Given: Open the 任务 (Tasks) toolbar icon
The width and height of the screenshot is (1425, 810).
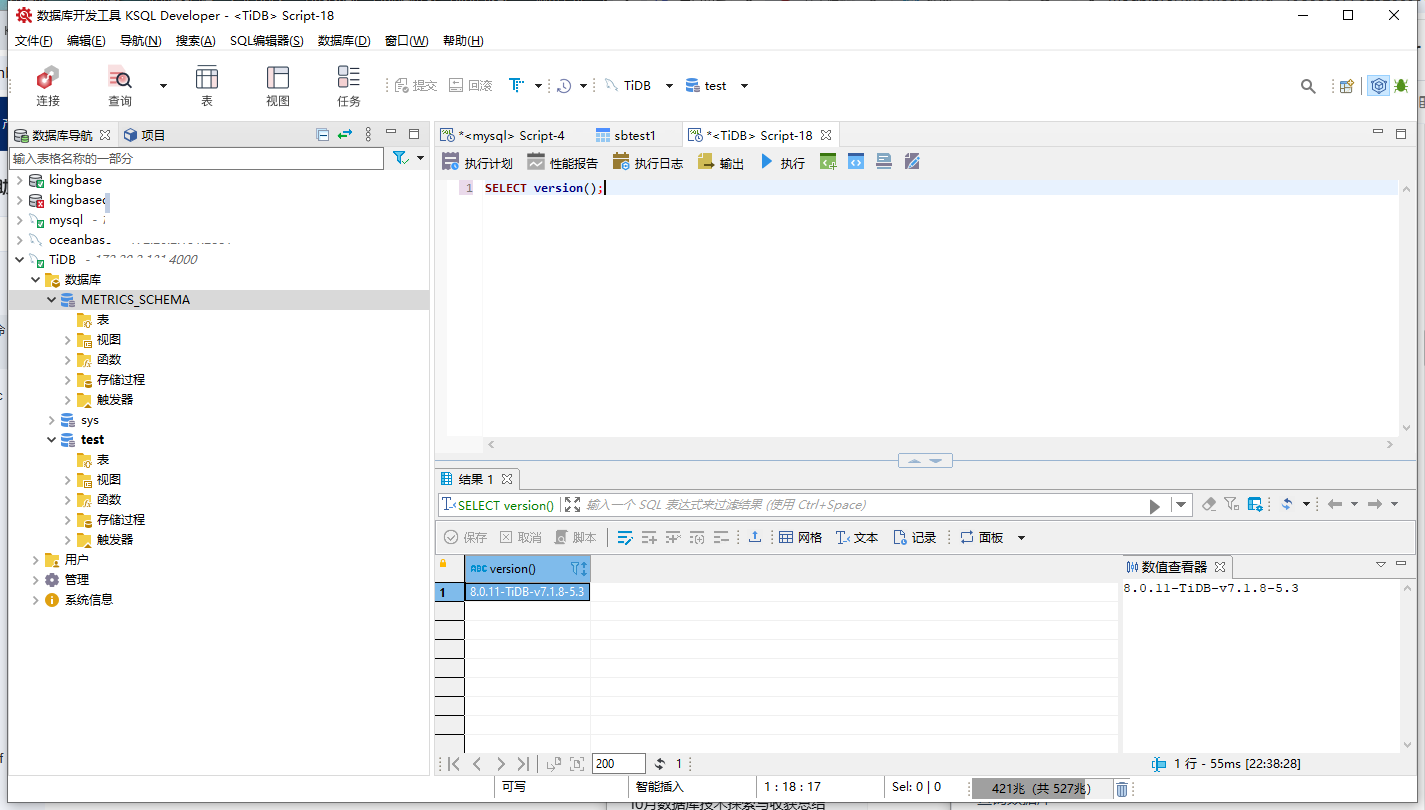Looking at the screenshot, I should click(348, 85).
